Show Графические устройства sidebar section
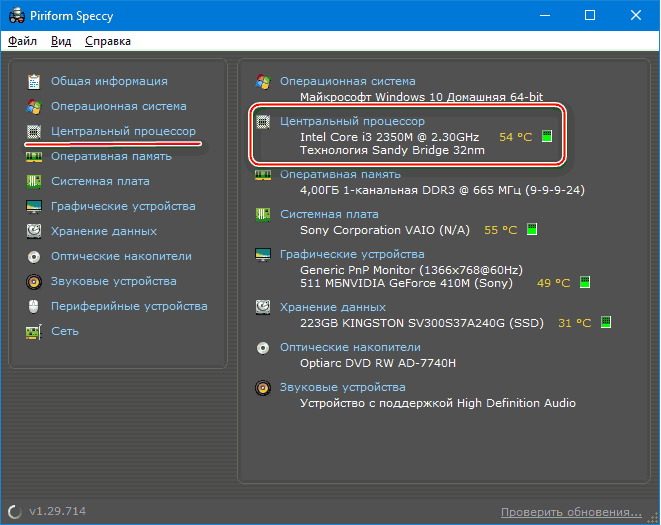Viewport: 661px width, 525px height. coord(123,206)
